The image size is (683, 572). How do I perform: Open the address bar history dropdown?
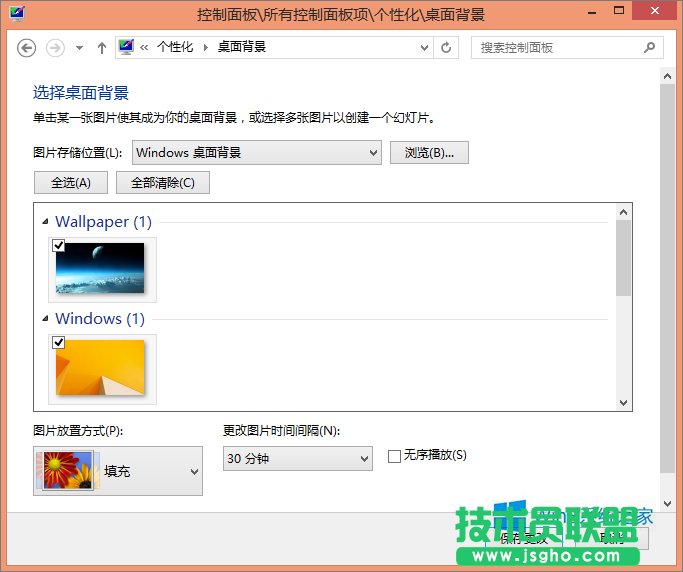pos(424,47)
